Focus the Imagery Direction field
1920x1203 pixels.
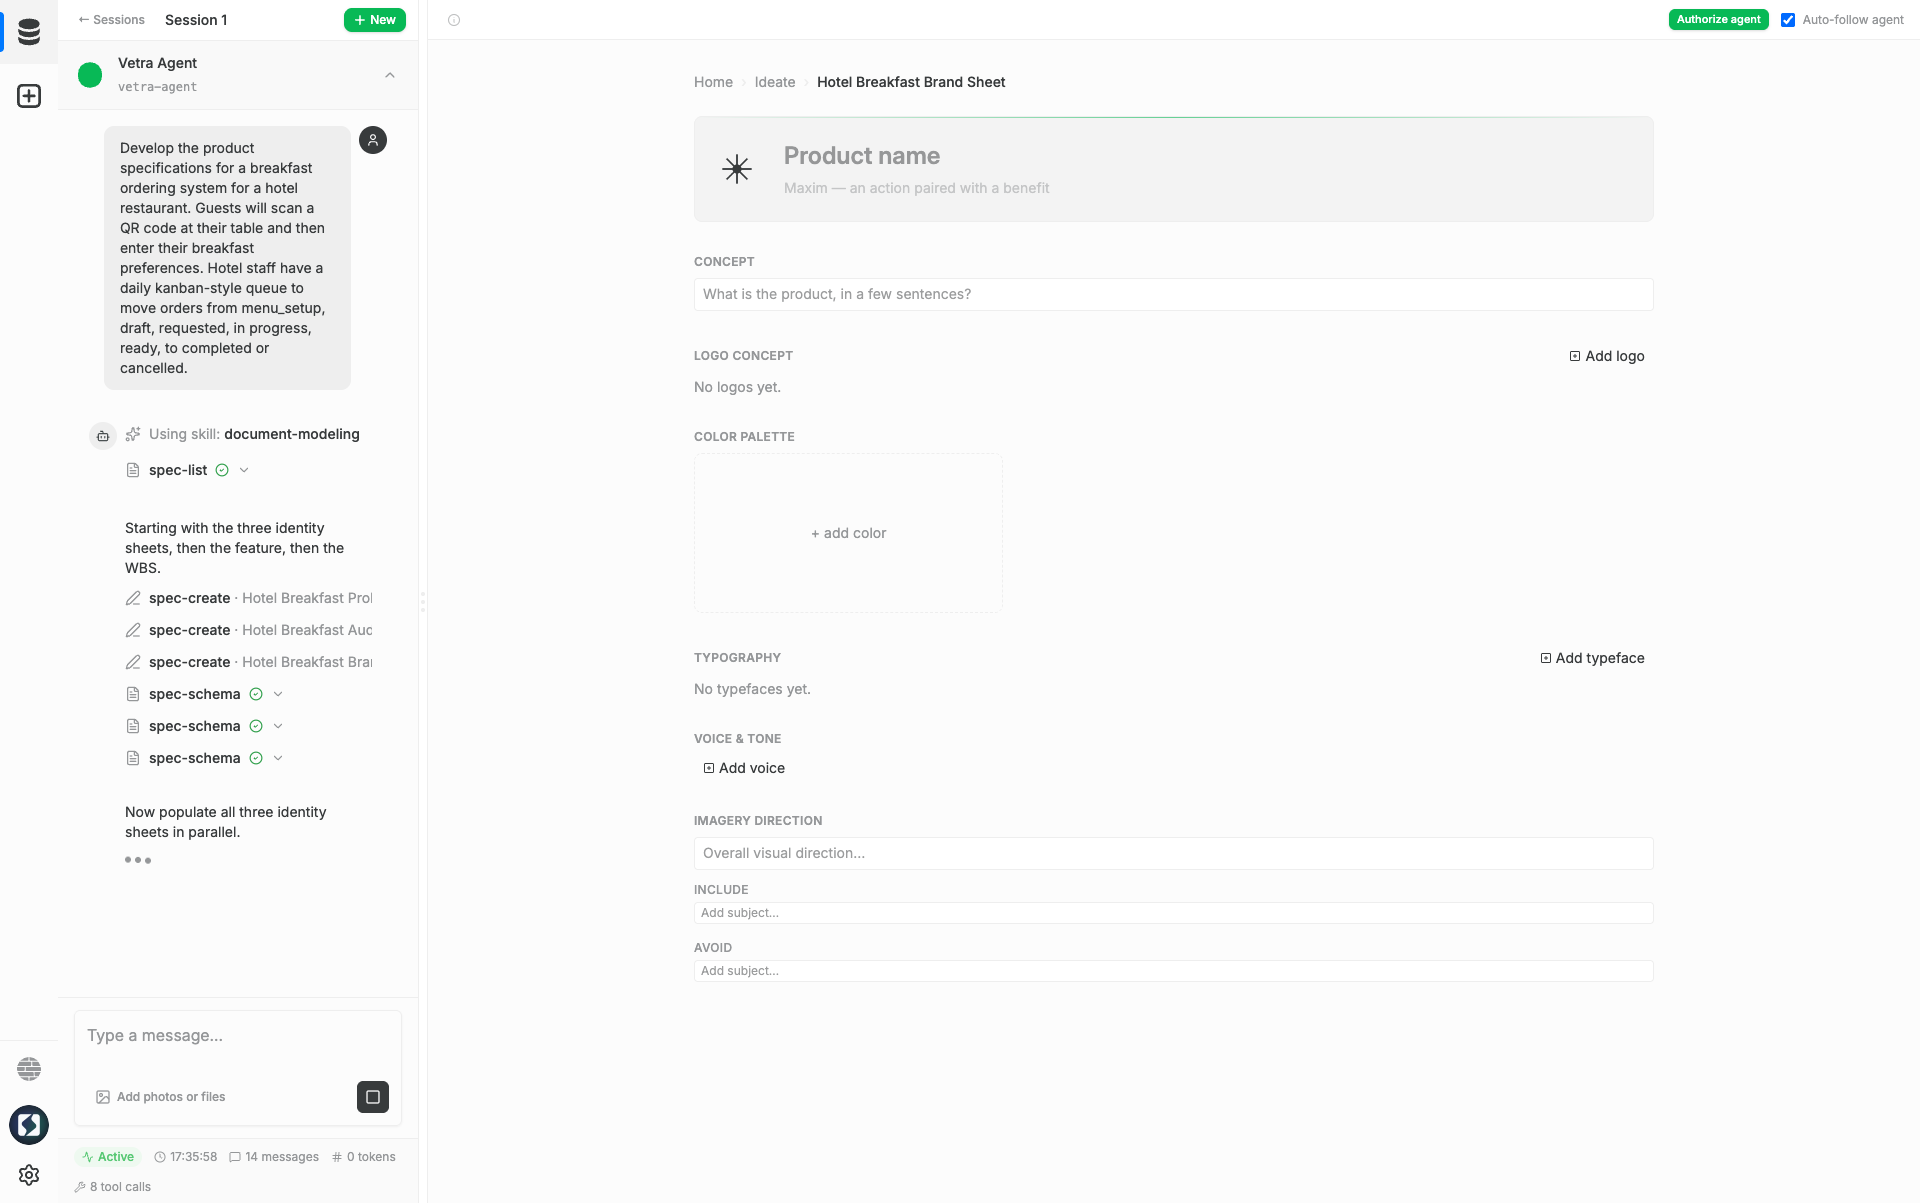[1173, 853]
